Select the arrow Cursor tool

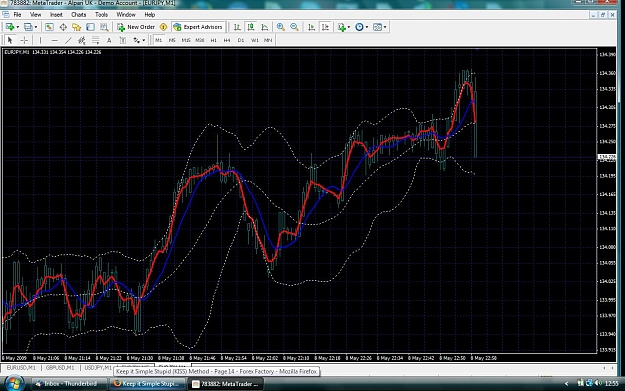pyautogui.click(x=10, y=40)
